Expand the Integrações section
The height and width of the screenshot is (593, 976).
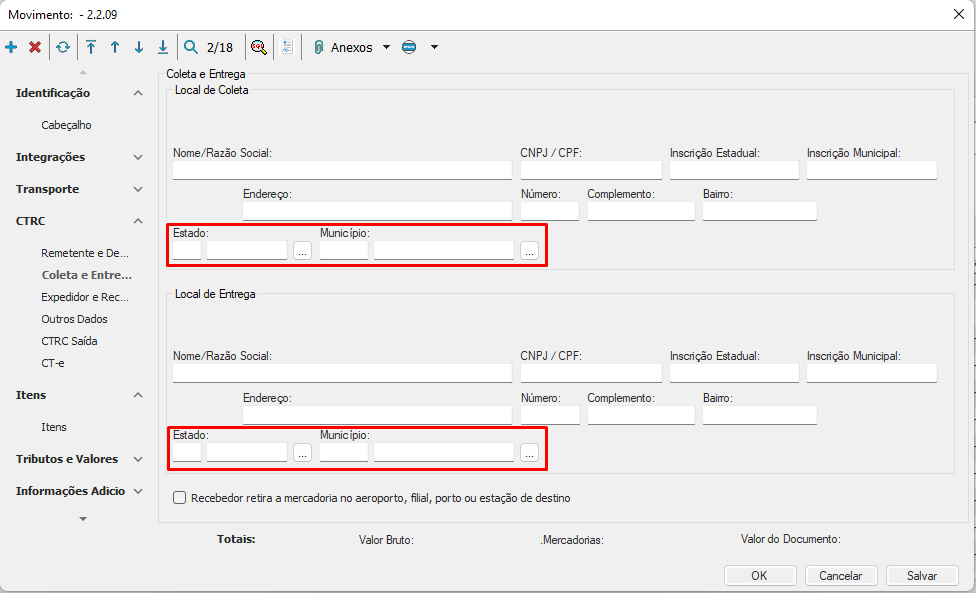(138, 157)
